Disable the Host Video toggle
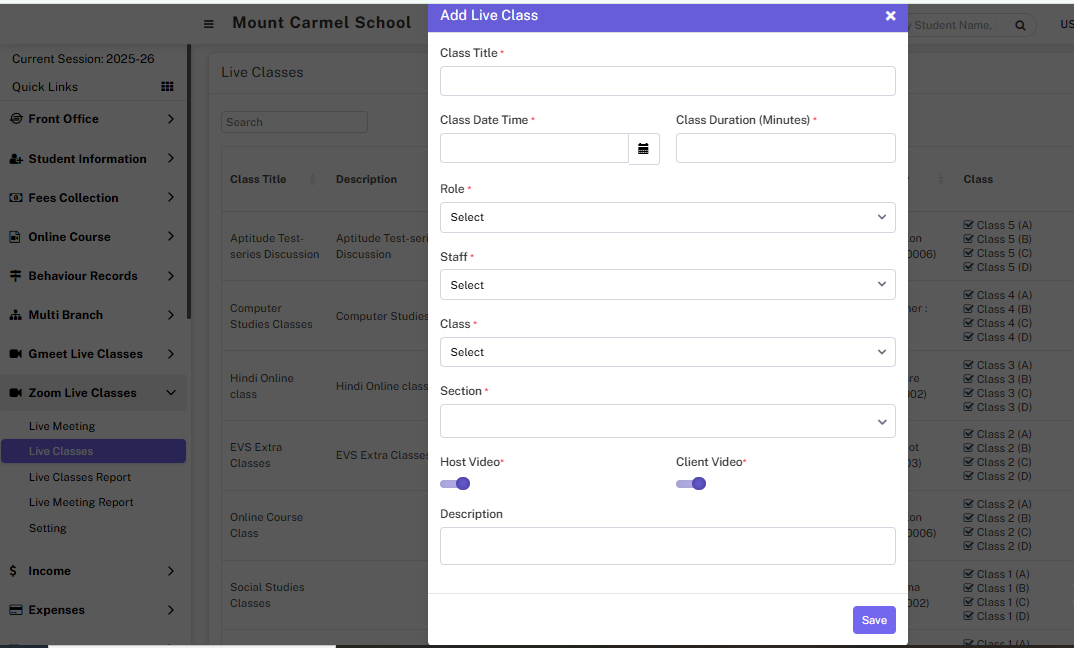This screenshot has height=648, width=1074. (x=455, y=483)
